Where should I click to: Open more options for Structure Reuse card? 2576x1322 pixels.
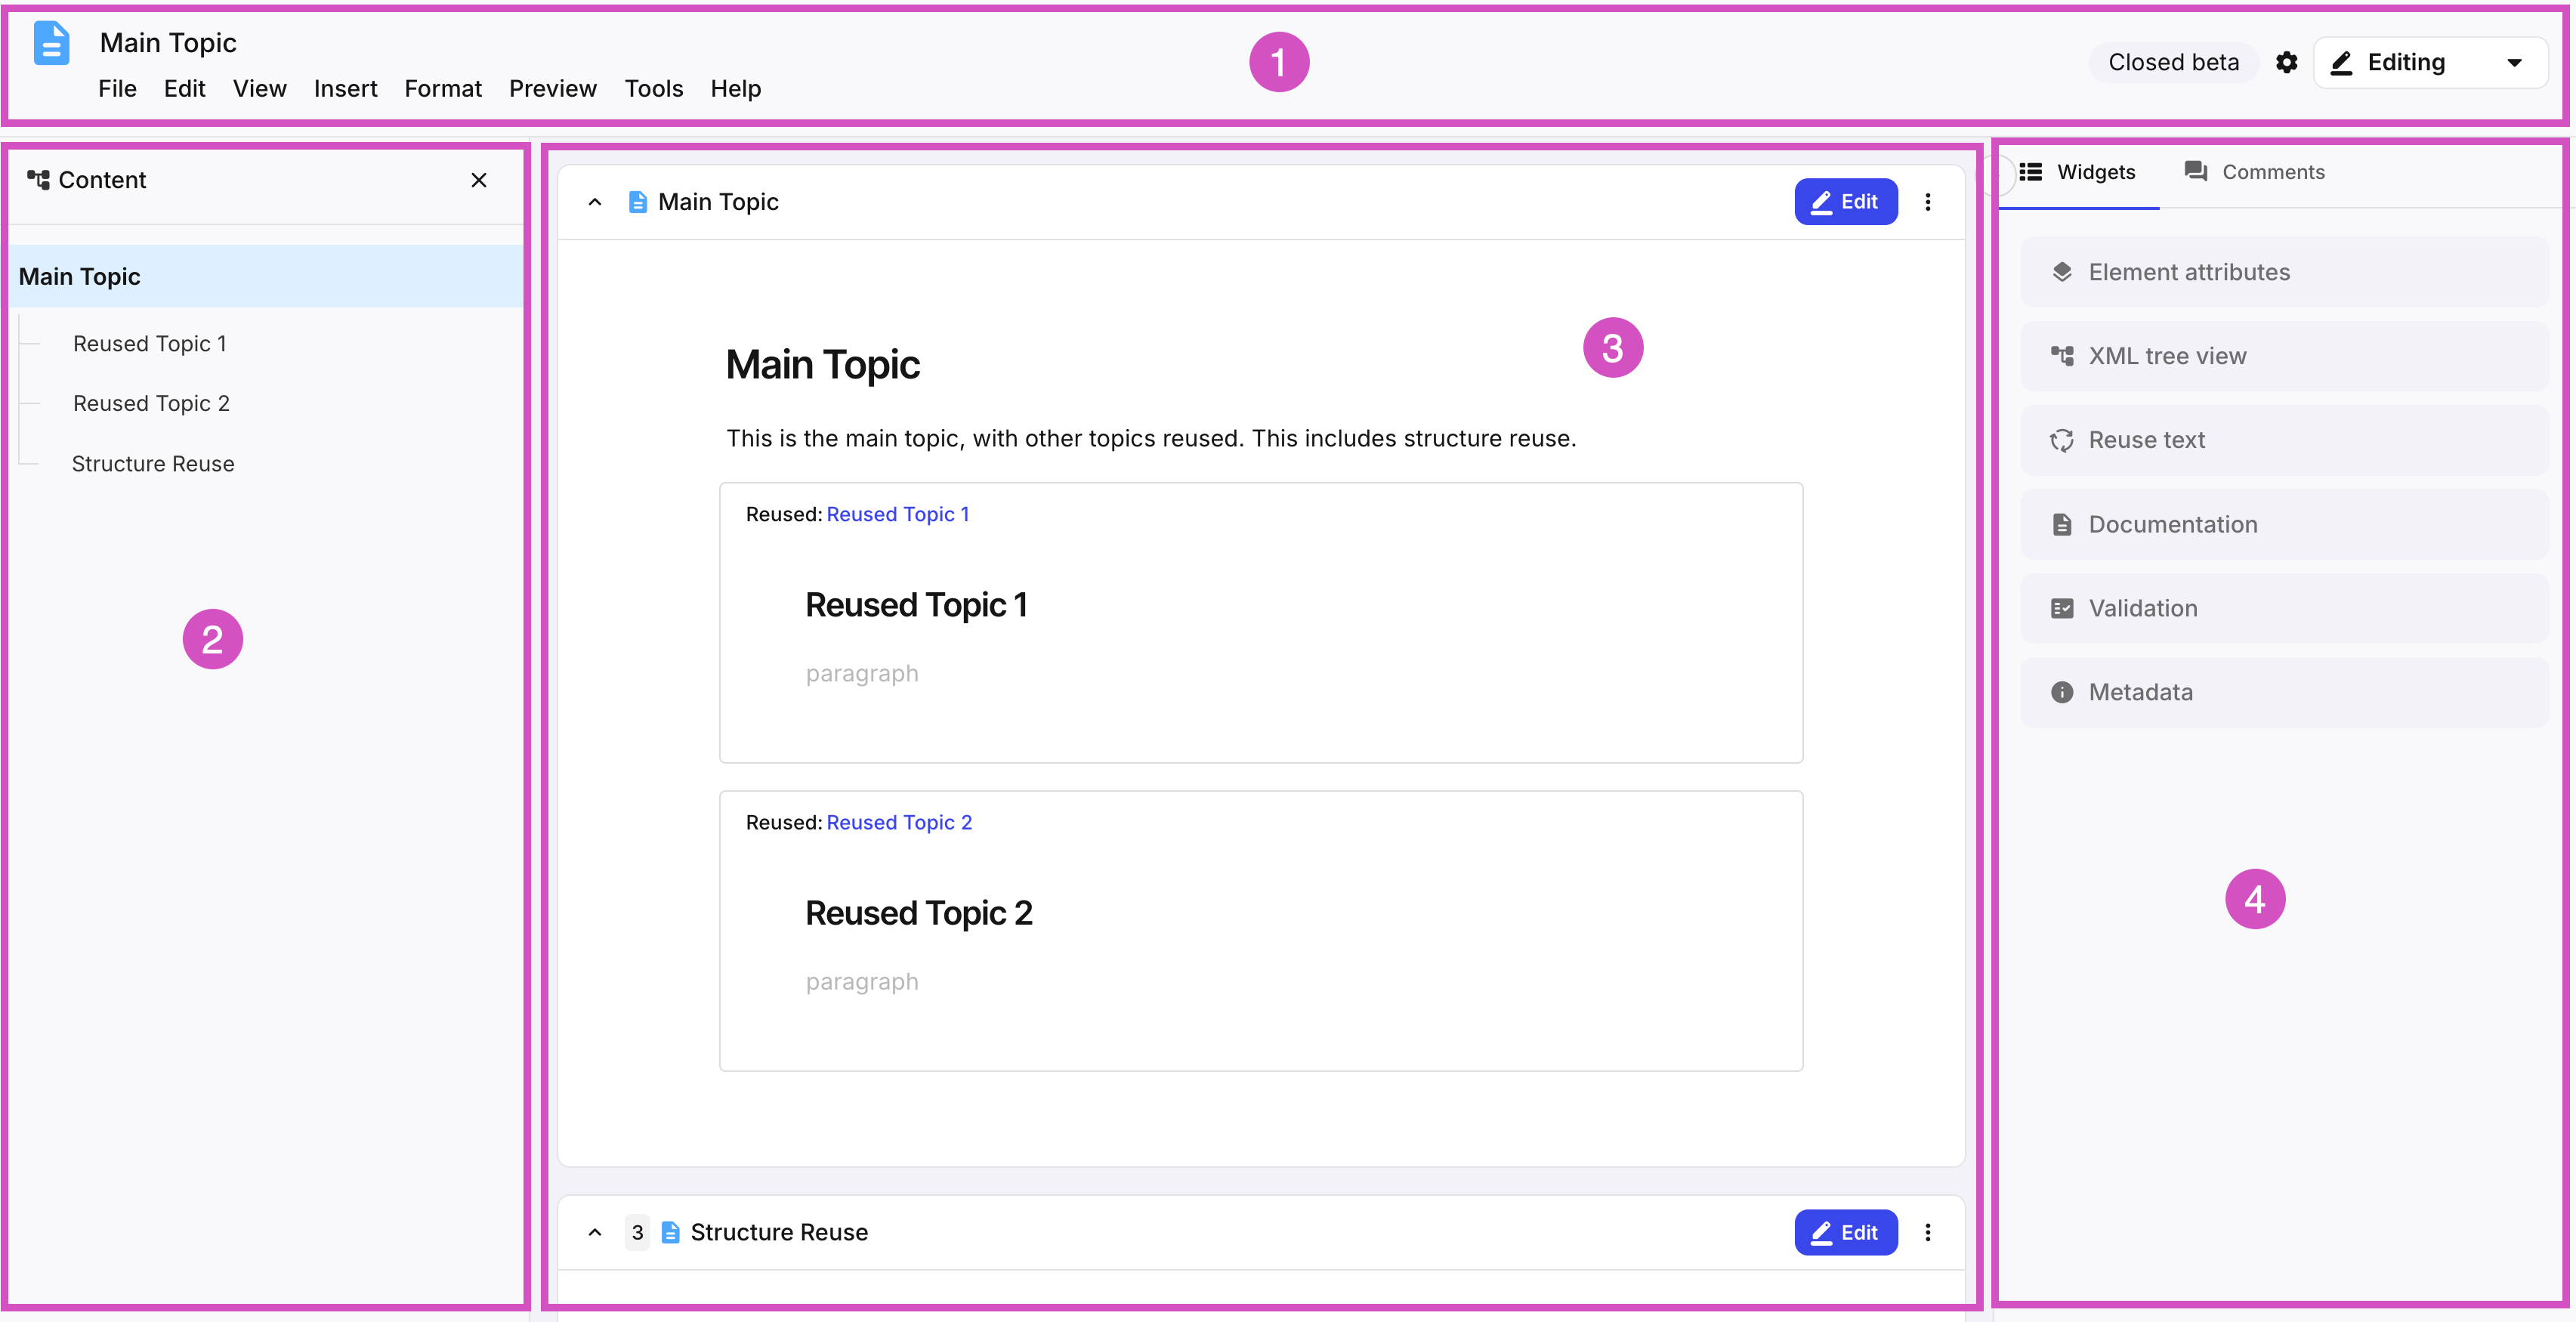pyautogui.click(x=1927, y=1232)
